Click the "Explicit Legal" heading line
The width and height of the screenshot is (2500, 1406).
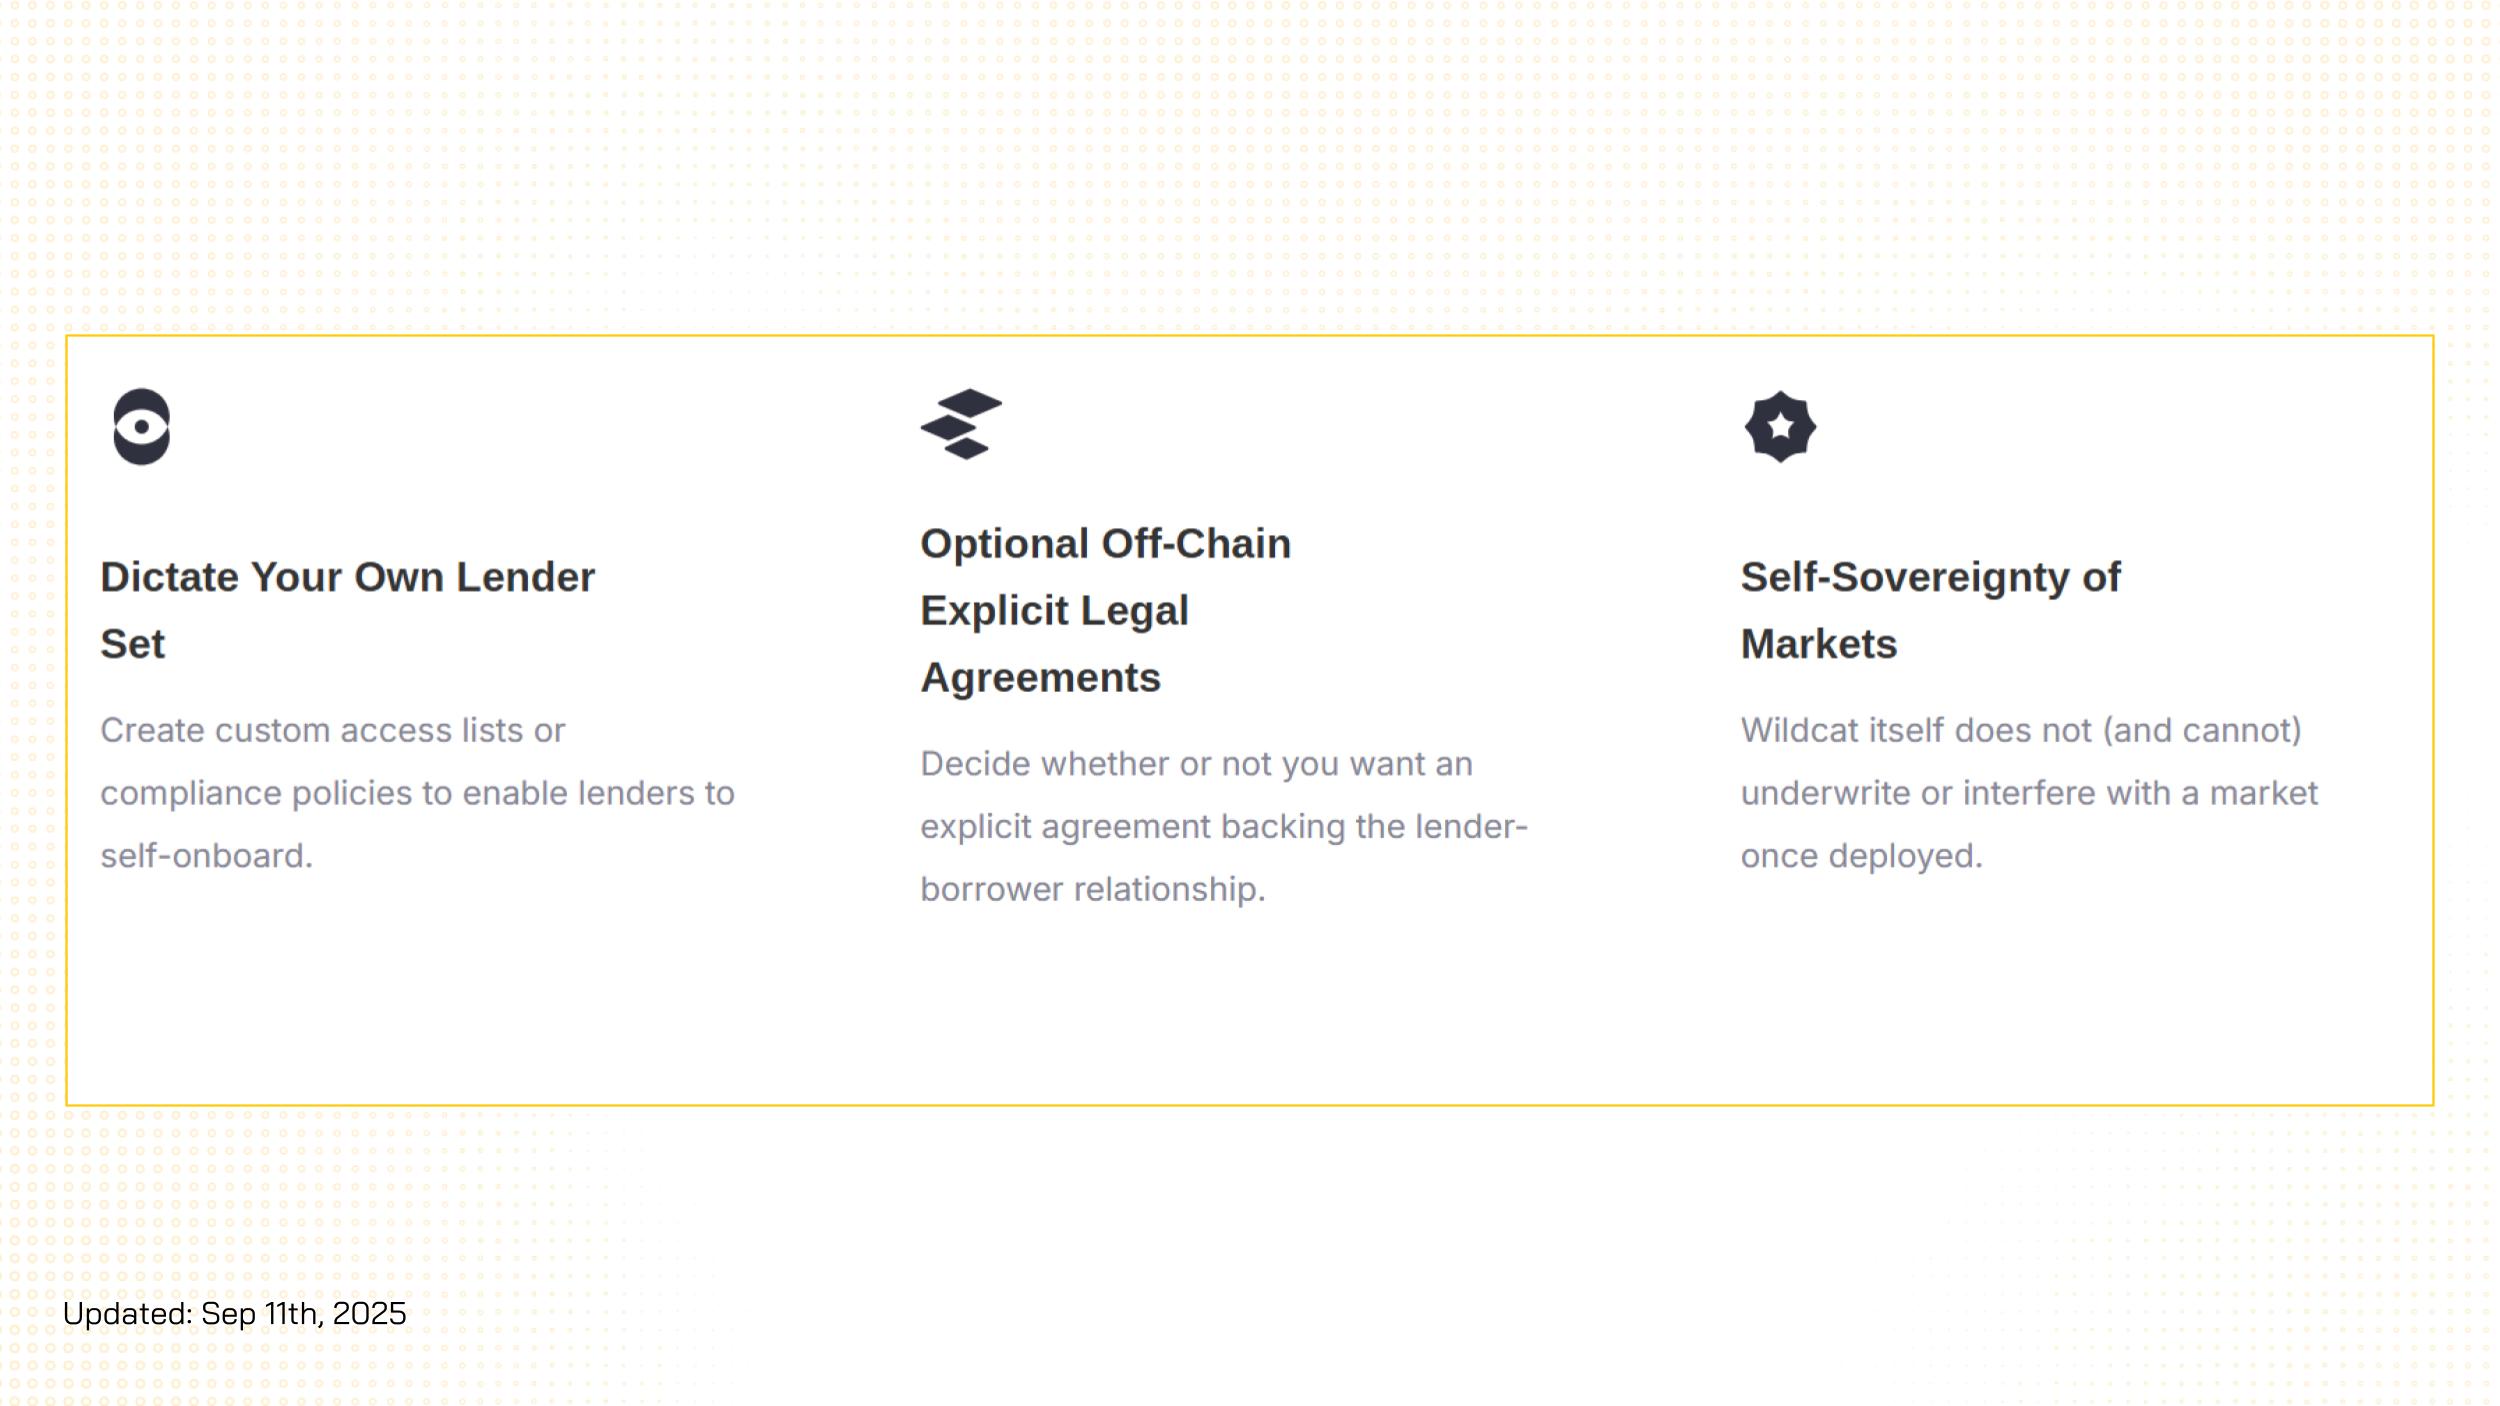1054,611
